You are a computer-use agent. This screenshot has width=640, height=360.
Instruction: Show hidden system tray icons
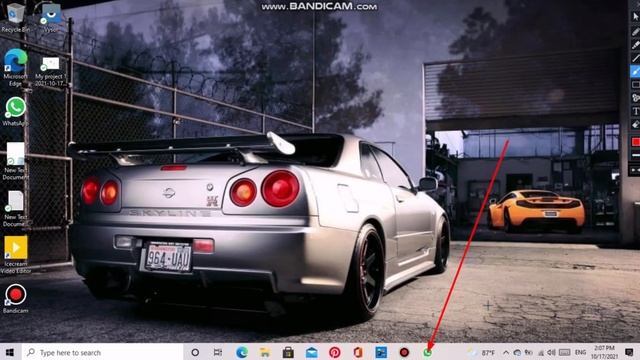(x=506, y=352)
